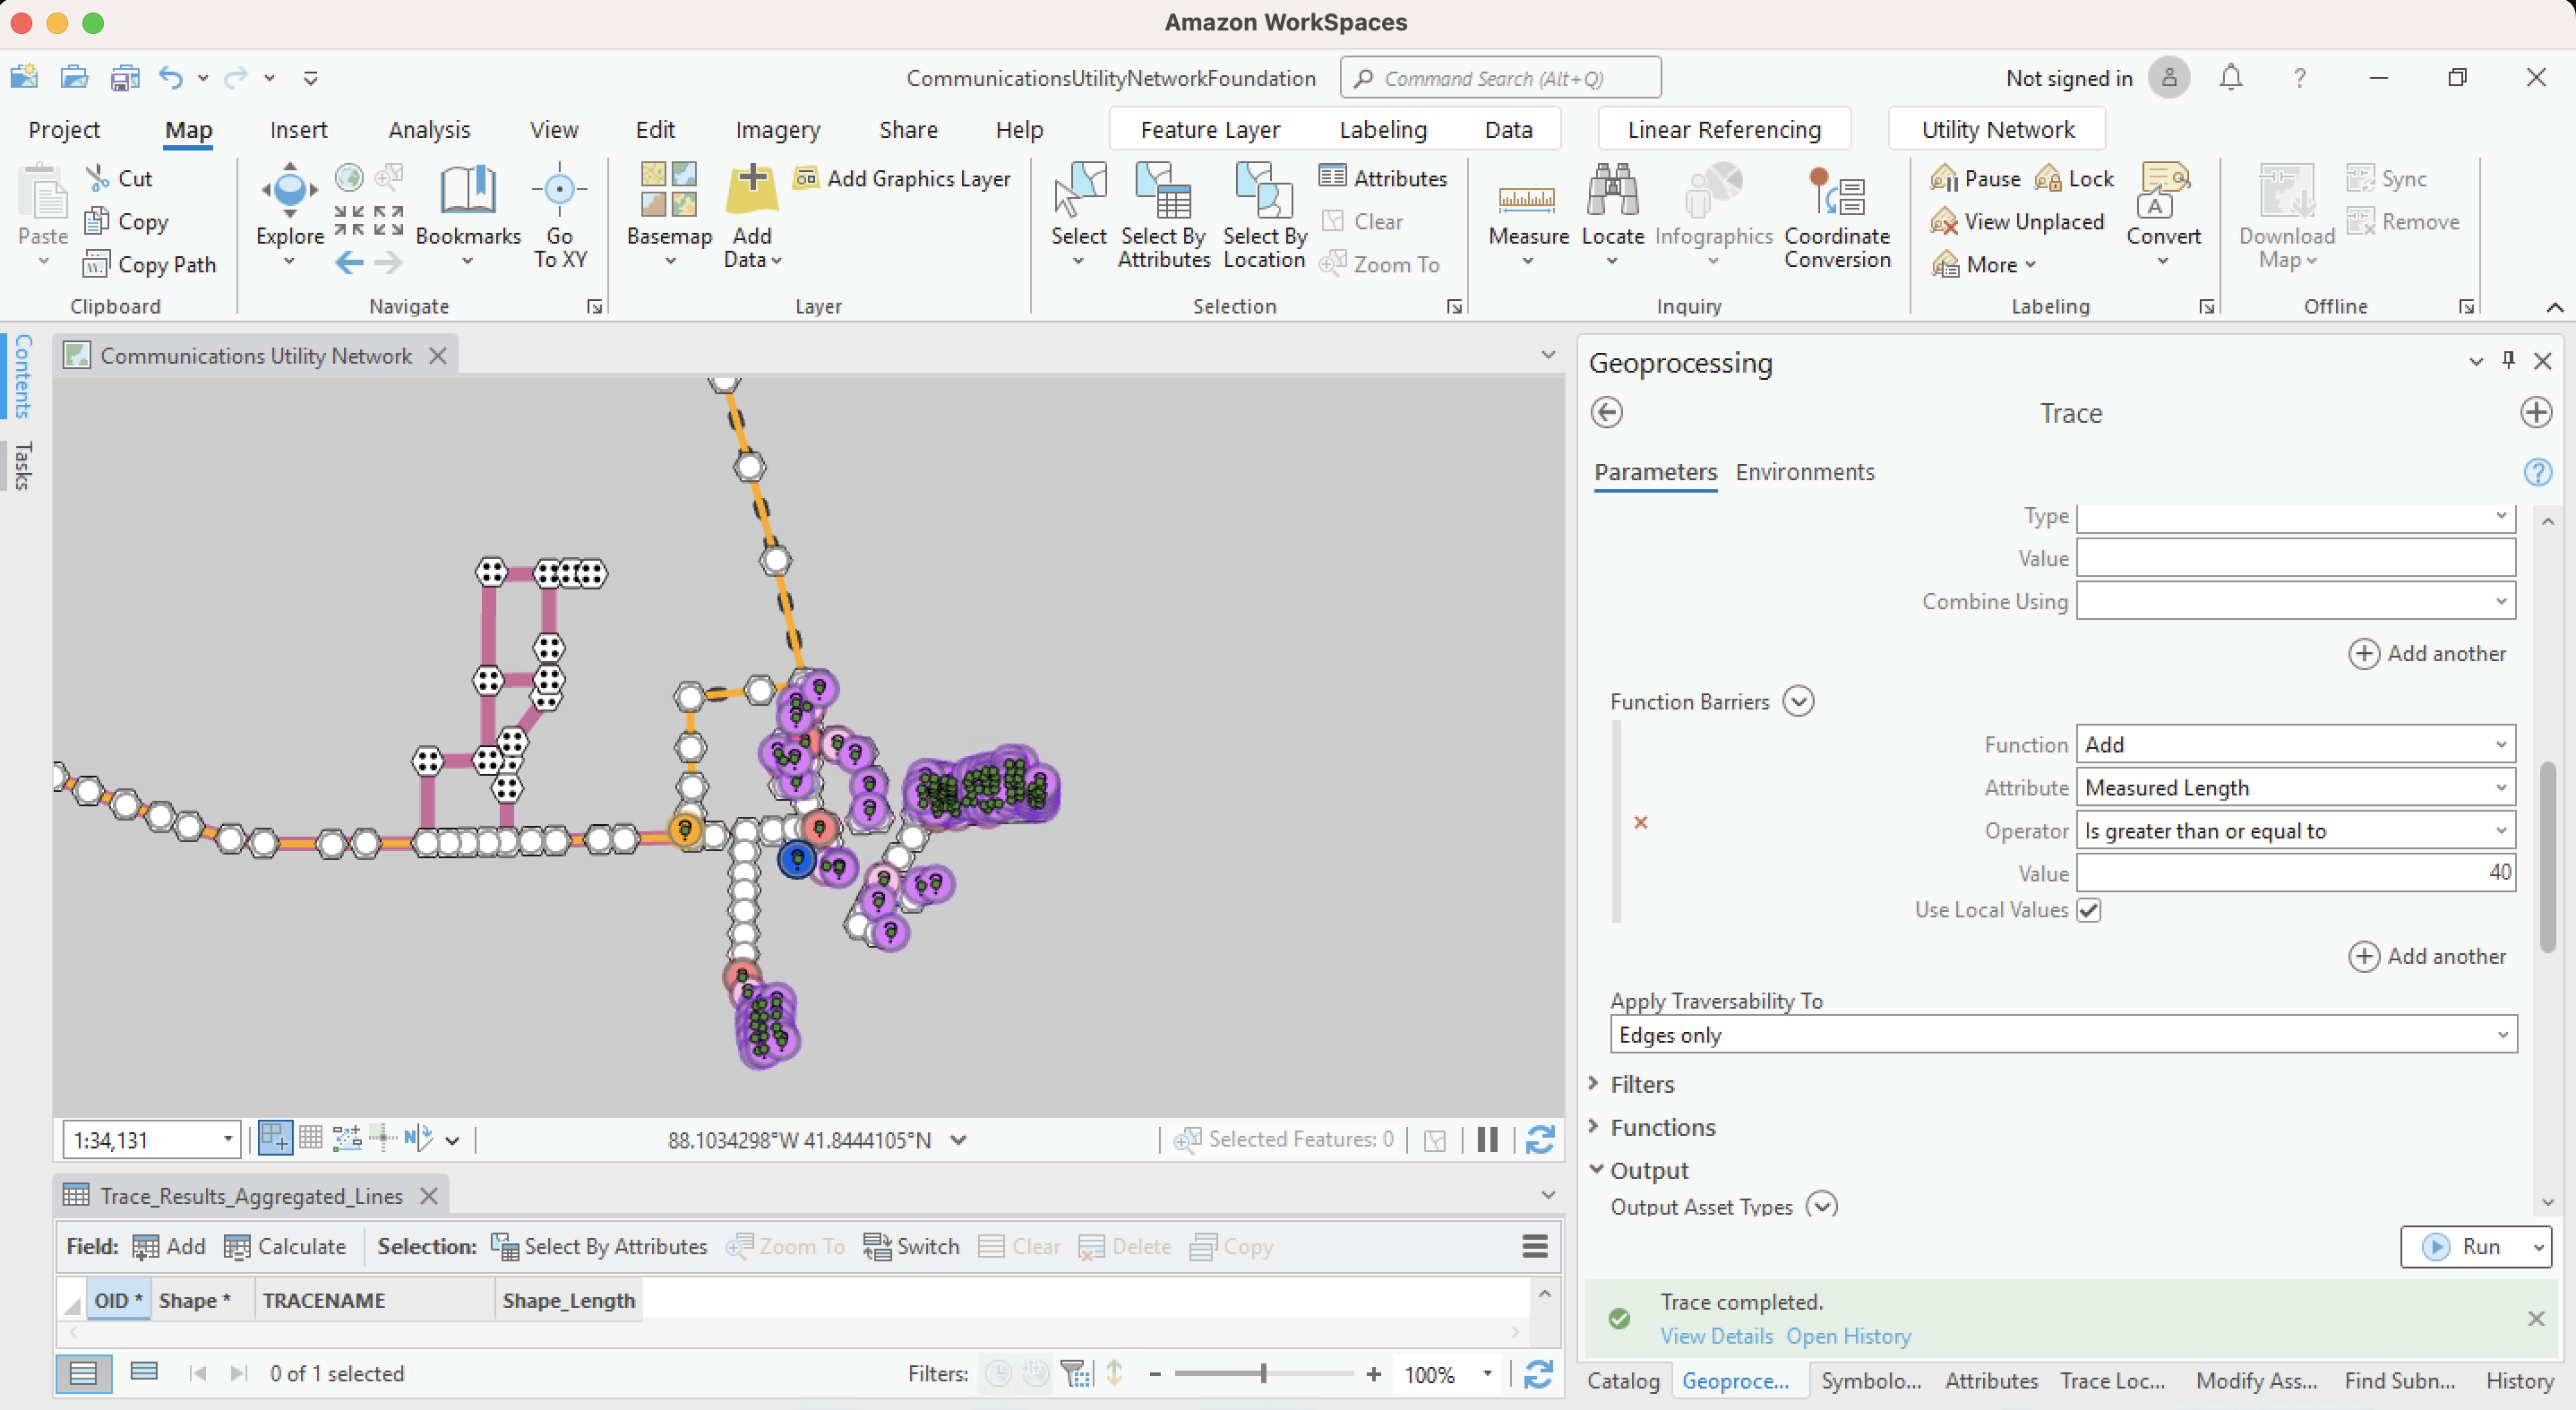Screen dimensions: 2576x1410
Task: Open the Go To XY tool
Action: (559, 215)
